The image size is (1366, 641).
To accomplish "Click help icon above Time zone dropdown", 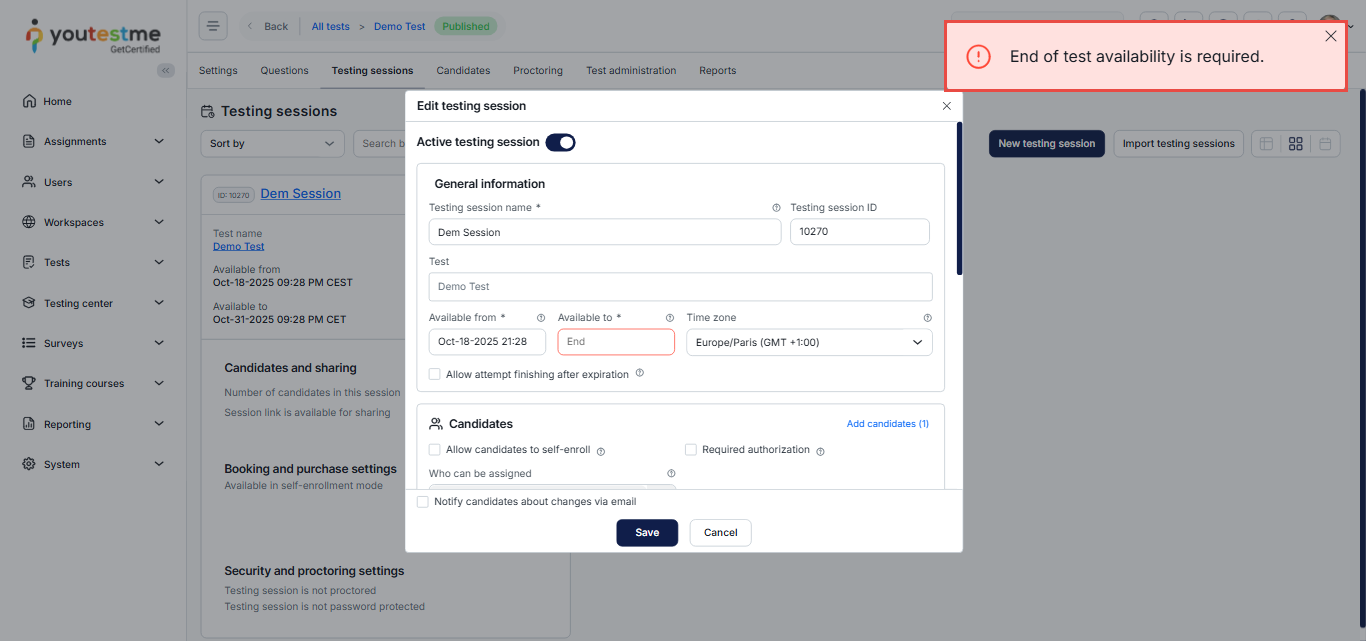I will coord(927,318).
